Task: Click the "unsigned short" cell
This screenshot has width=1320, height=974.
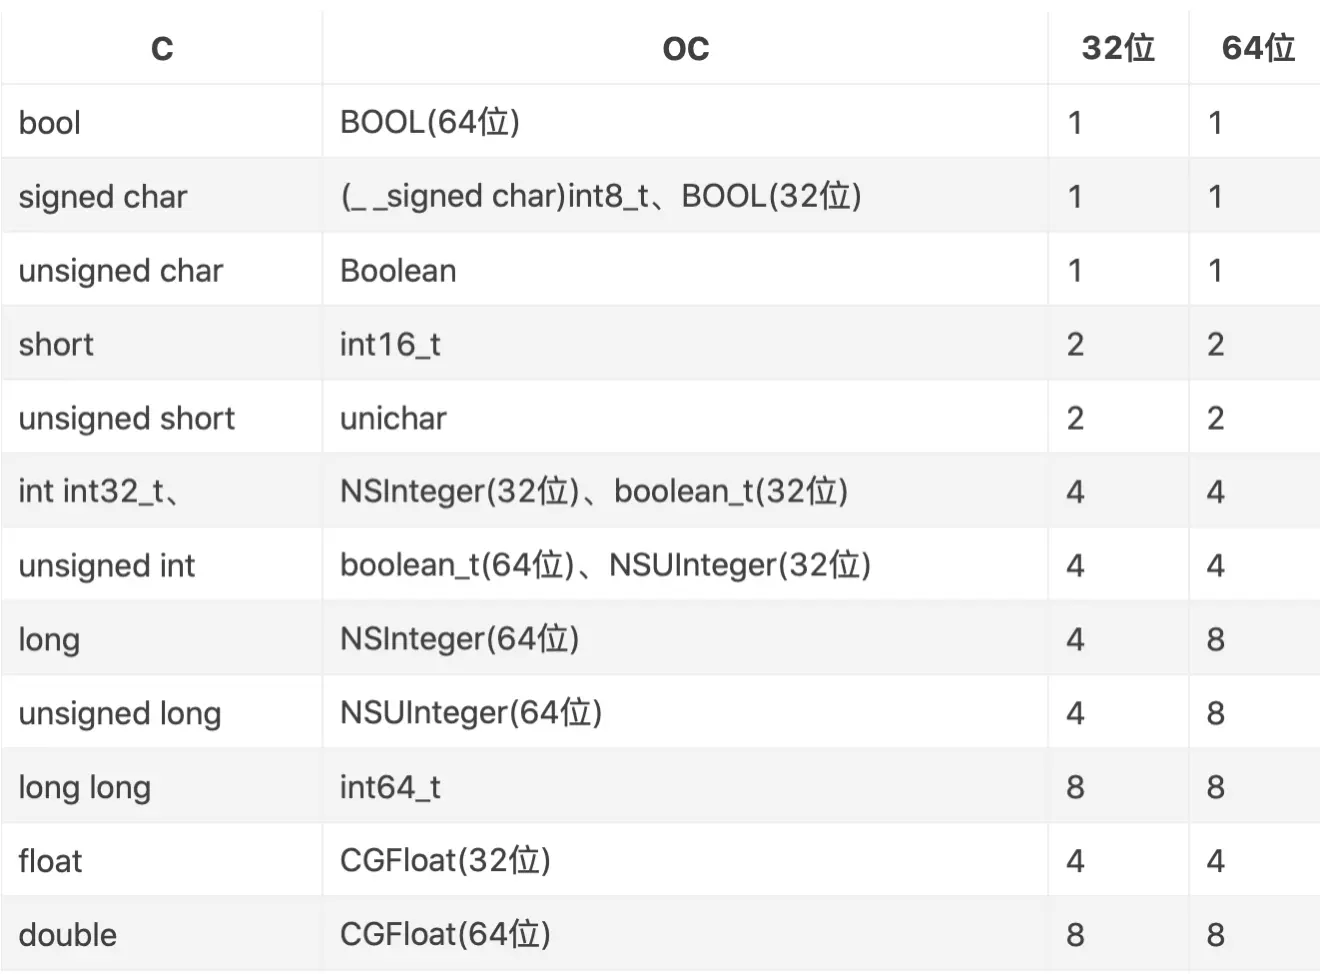Action: (x=127, y=418)
